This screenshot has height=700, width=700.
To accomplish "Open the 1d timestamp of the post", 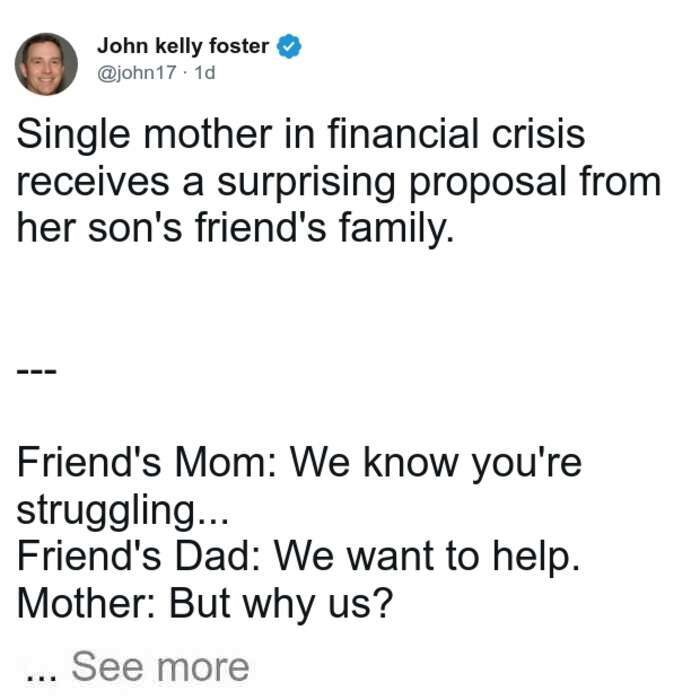I will coord(205,73).
